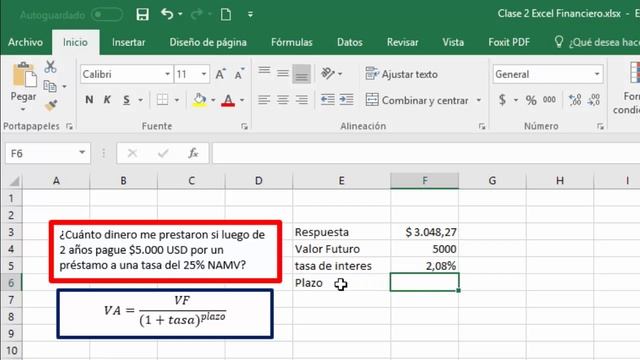Viewport: 640px width, 360px height.
Task: Click the Align top icon
Action: tap(264, 71)
